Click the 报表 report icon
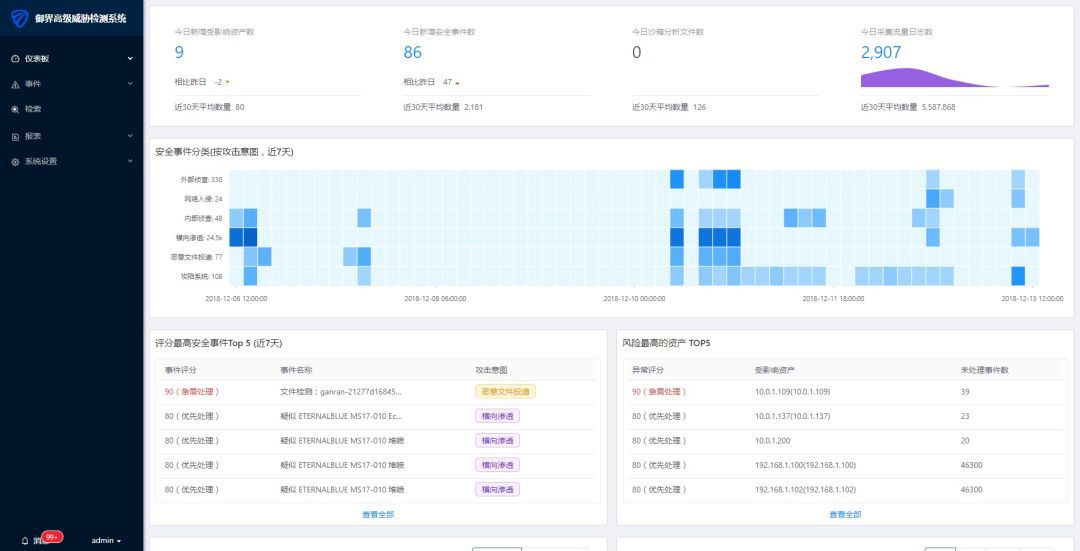This screenshot has width=1080, height=551. click(15, 136)
